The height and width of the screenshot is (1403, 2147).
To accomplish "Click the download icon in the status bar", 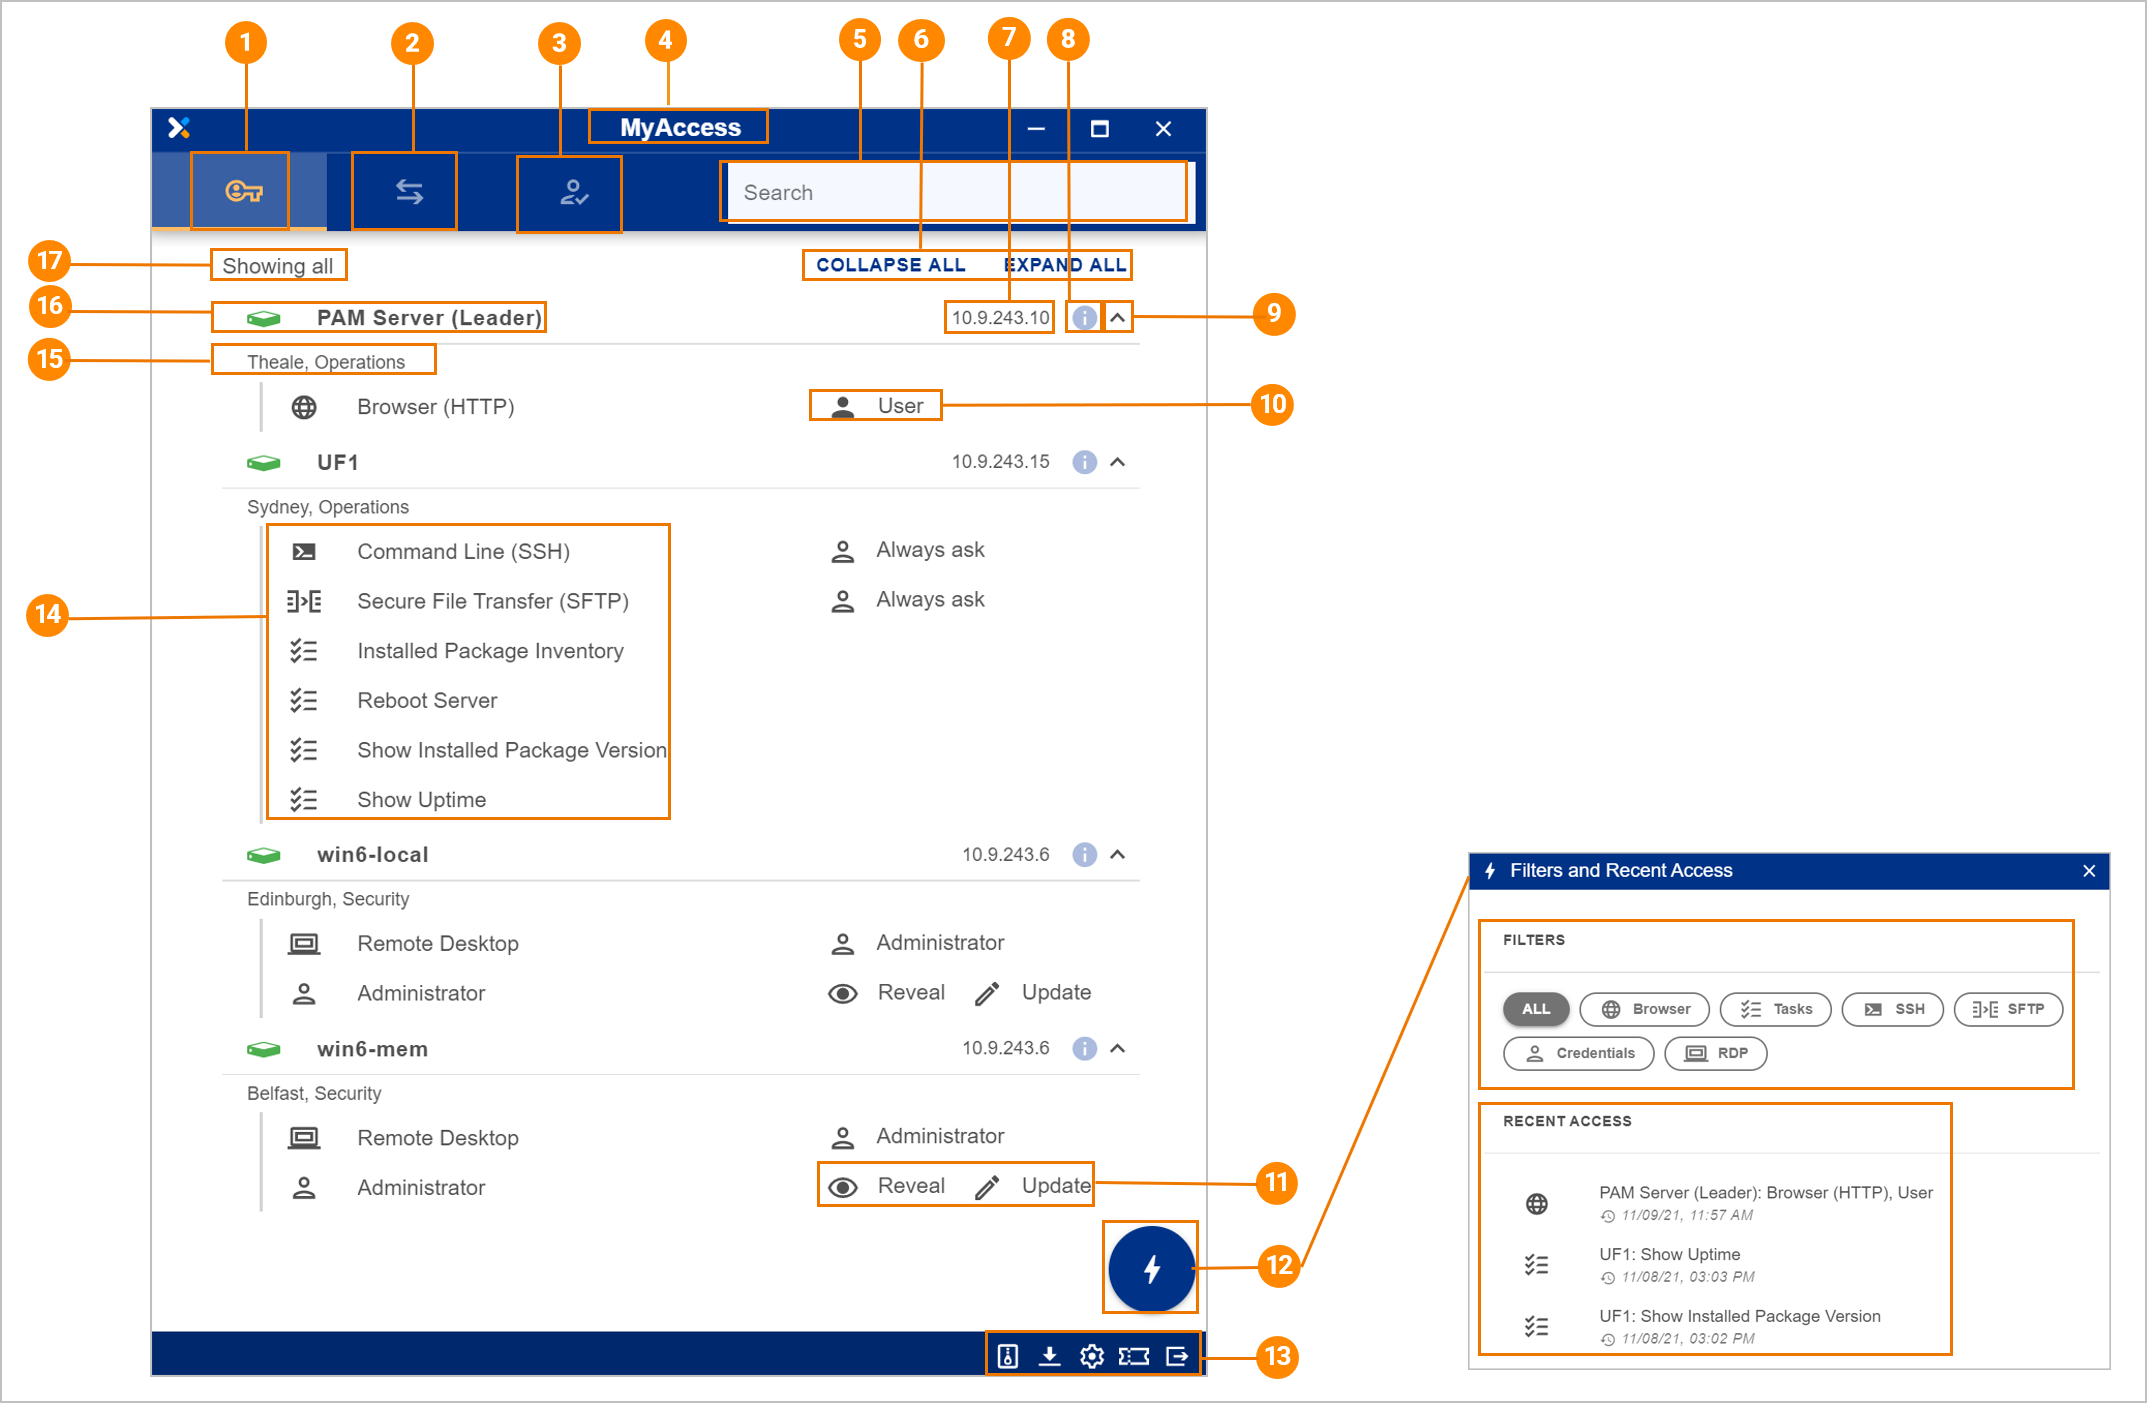I will click(1050, 1355).
